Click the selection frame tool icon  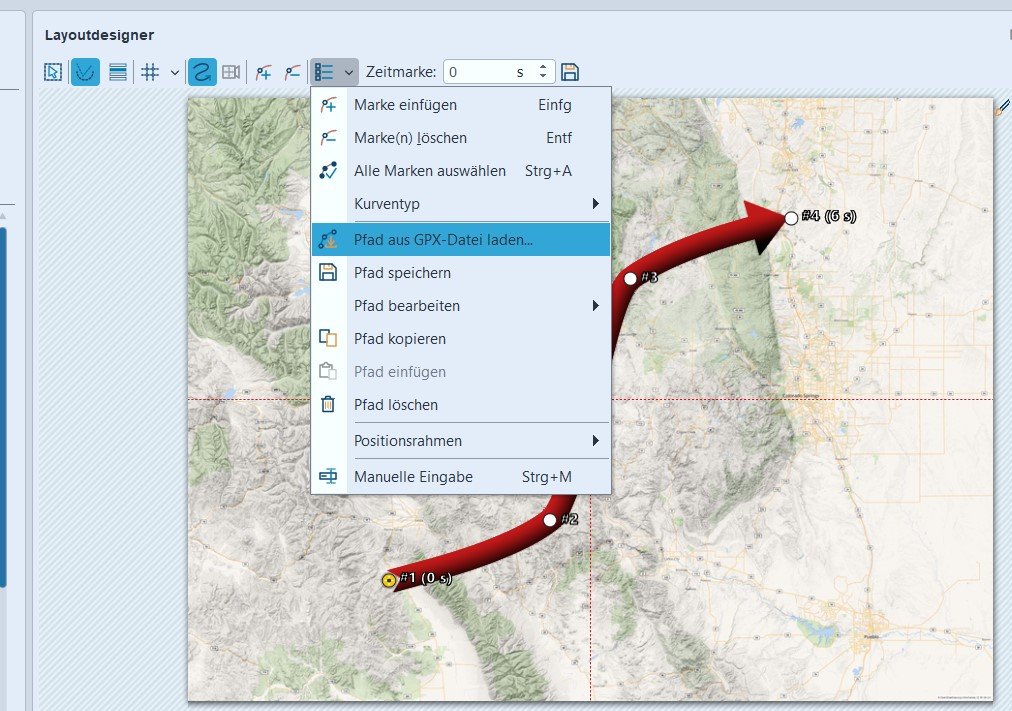[53, 72]
